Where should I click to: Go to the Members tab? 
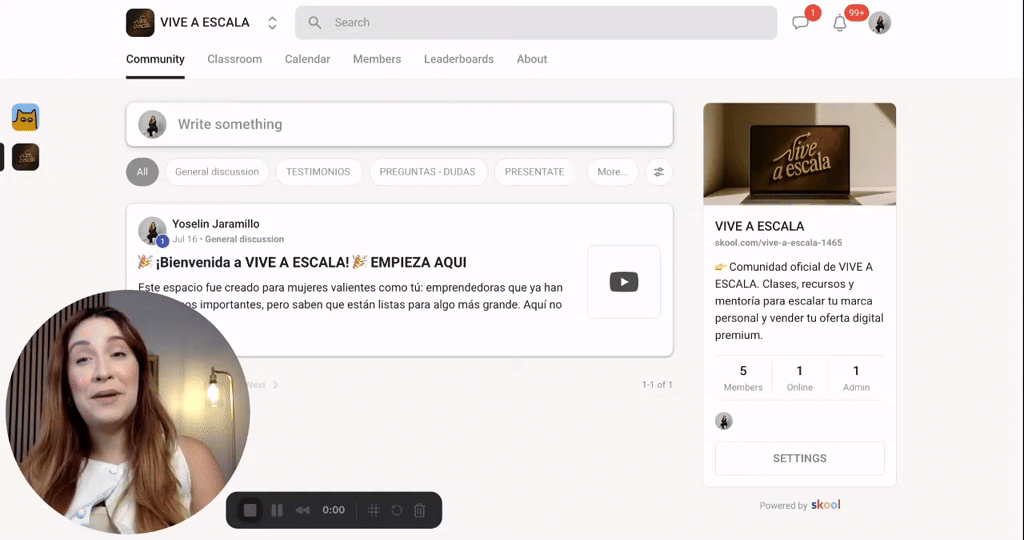pyautogui.click(x=377, y=59)
